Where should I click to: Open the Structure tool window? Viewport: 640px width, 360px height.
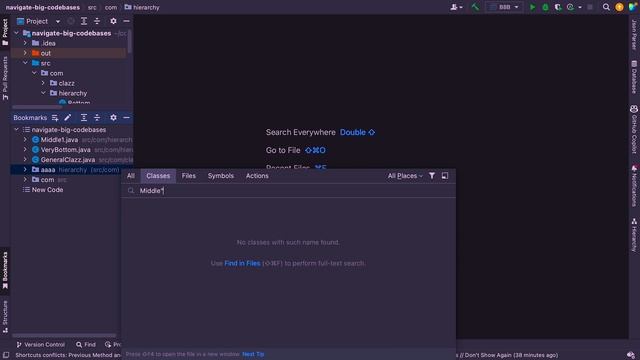pyautogui.click(x=5, y=317)
